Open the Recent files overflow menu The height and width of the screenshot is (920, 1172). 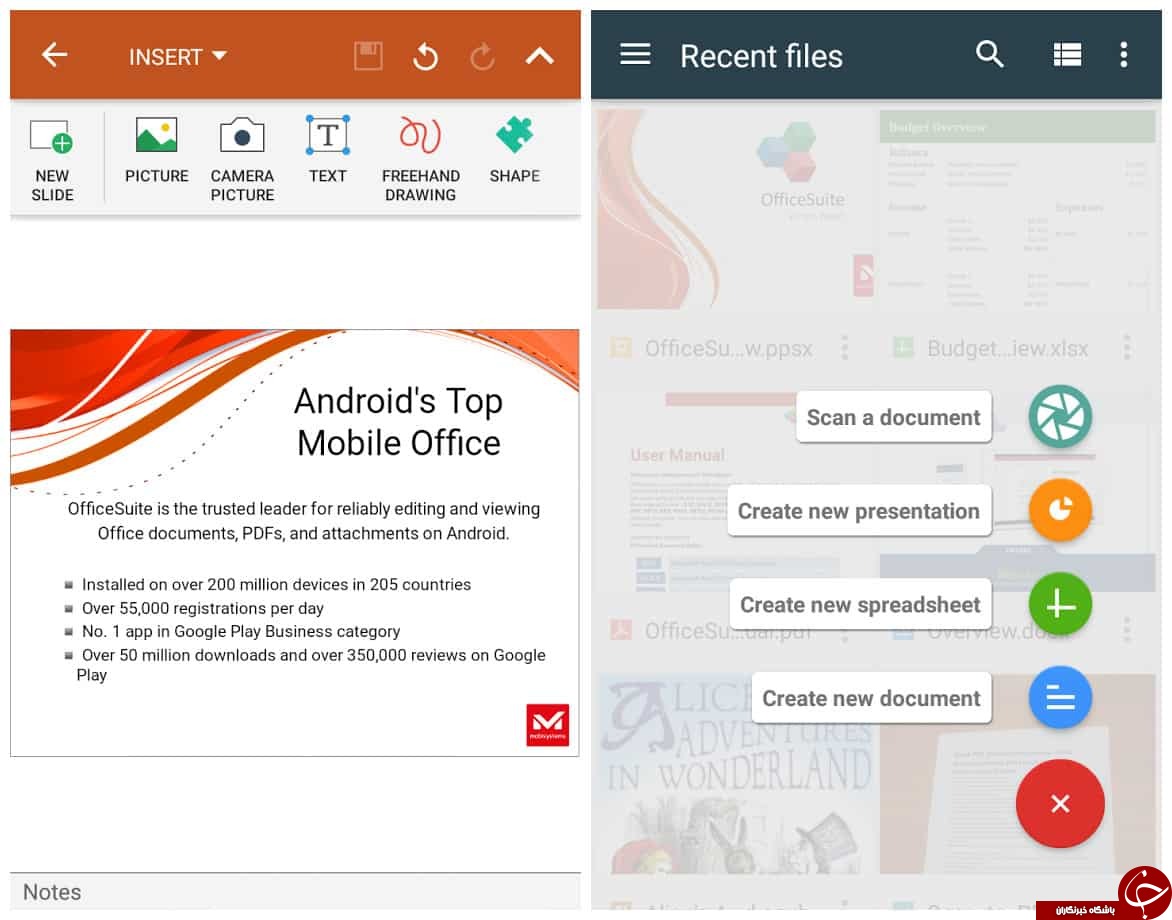click(1123, 55)
